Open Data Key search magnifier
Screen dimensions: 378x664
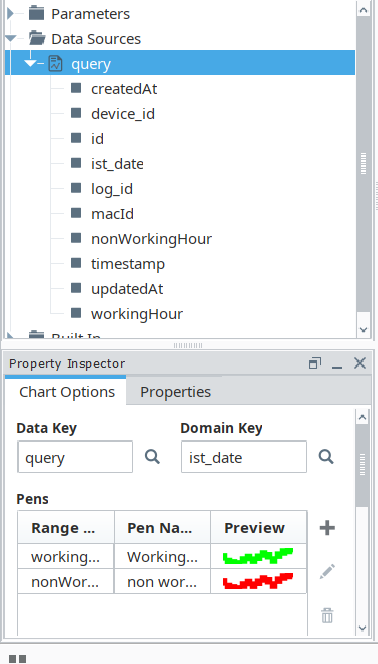click(152, 456)
